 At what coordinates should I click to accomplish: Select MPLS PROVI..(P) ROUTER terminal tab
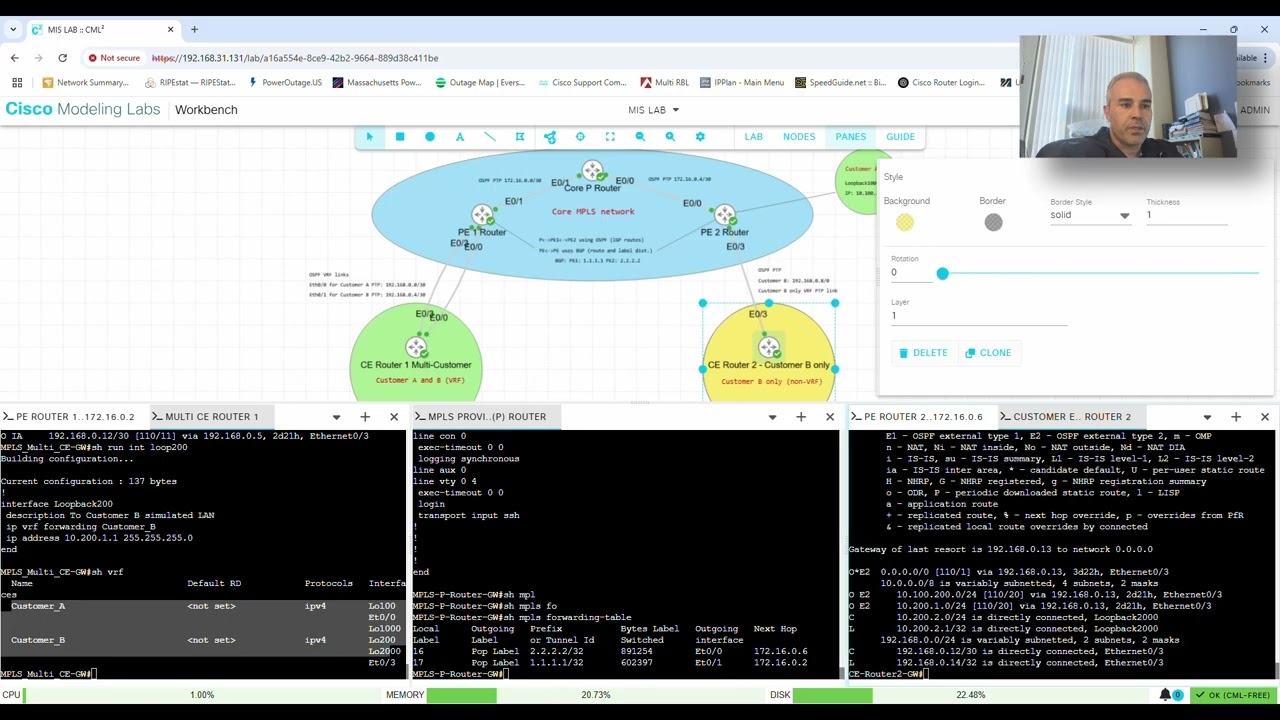point(487,416)
